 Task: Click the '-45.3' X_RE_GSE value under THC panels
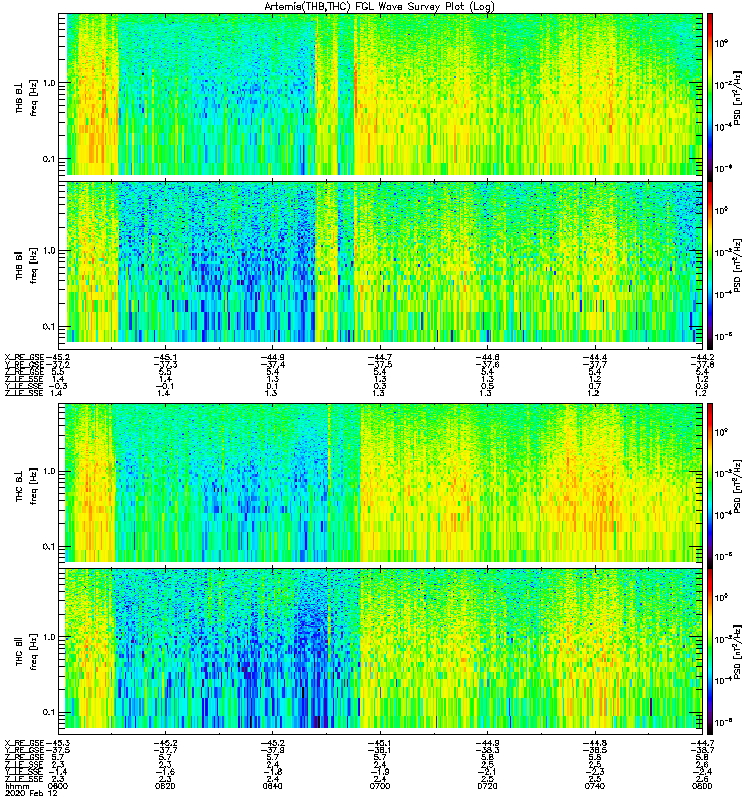click(58, 743)
